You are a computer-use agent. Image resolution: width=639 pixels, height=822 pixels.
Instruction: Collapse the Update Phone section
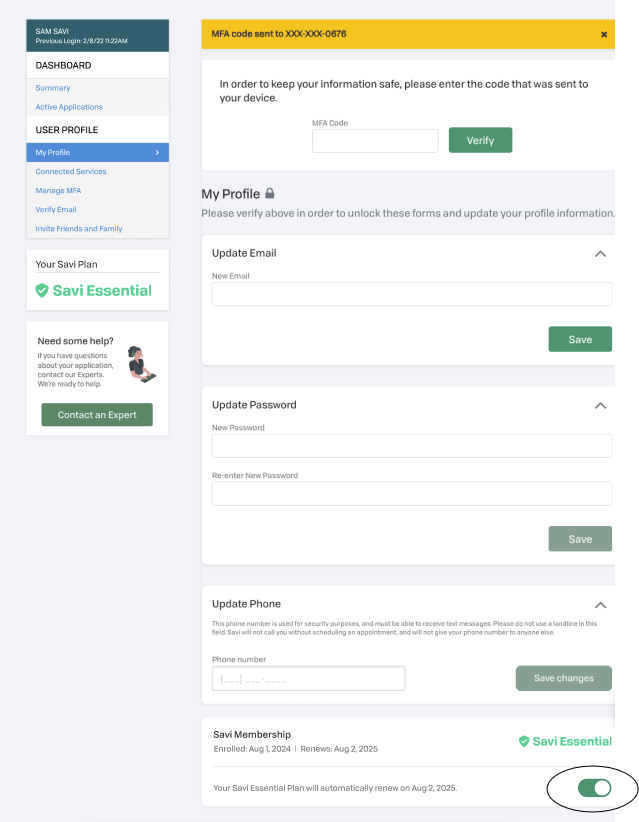(x=600, y=605)
